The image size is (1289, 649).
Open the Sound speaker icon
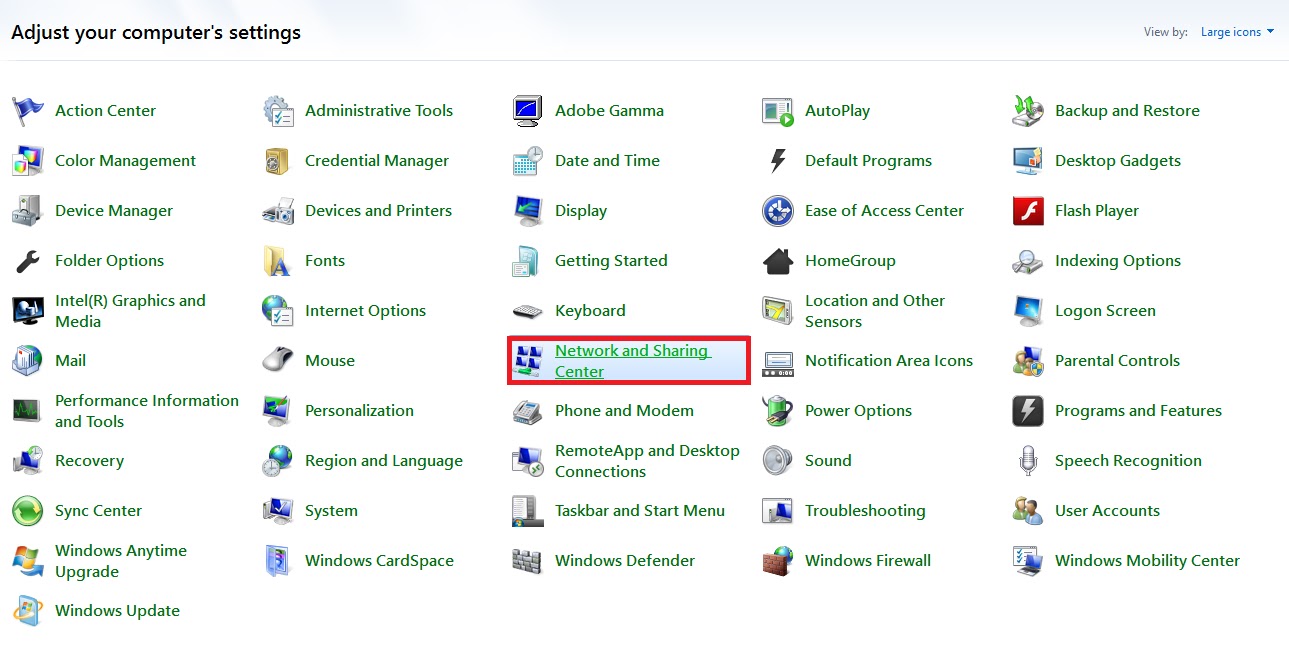778,461
